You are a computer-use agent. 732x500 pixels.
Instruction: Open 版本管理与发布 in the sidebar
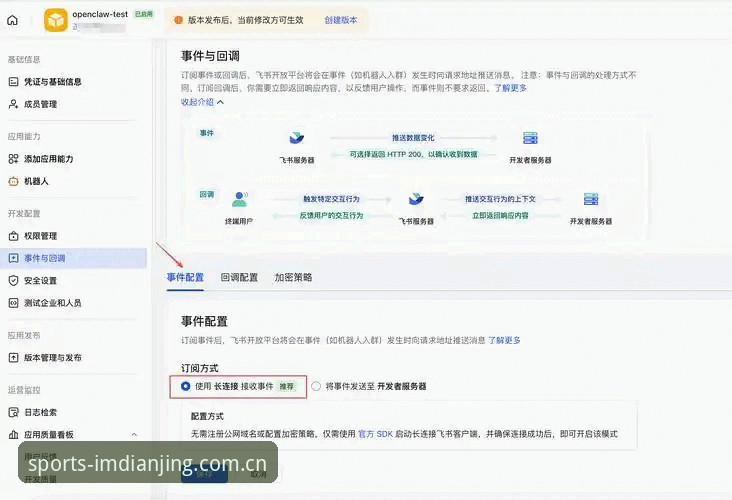(x=53, y=358)
